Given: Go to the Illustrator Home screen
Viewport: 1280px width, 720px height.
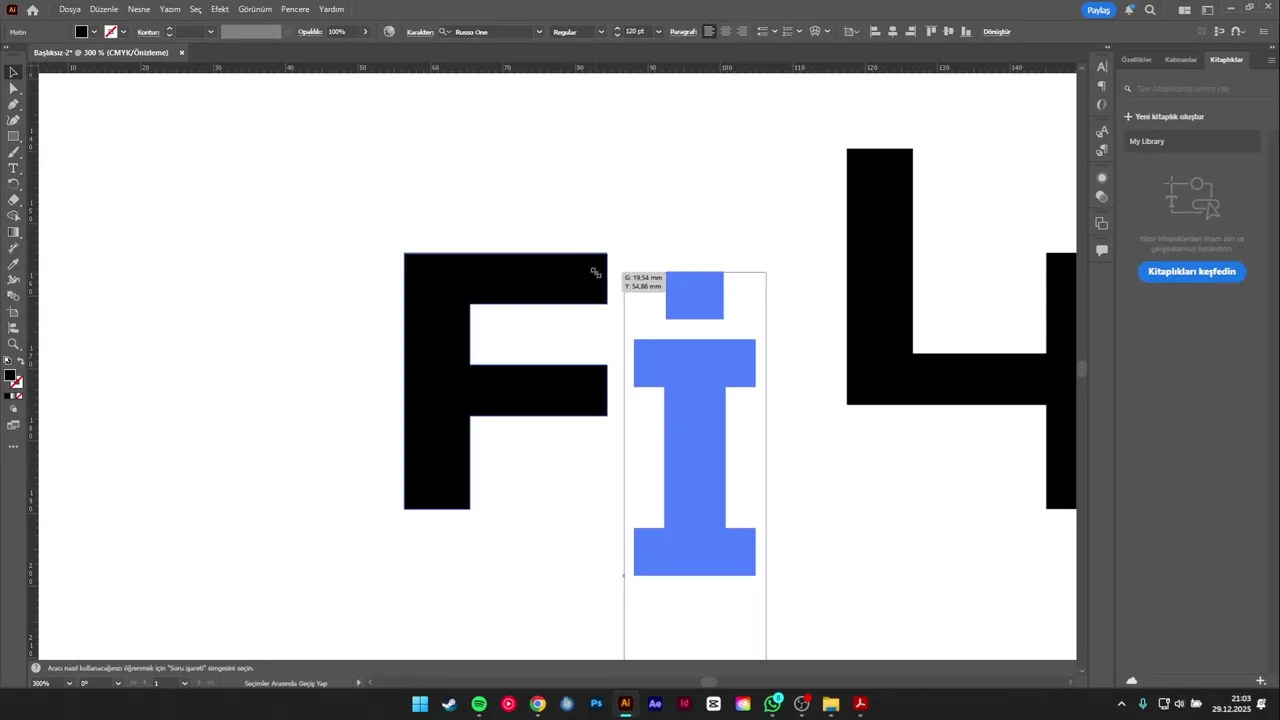Looking at the screenshot, I should (32, 10).
